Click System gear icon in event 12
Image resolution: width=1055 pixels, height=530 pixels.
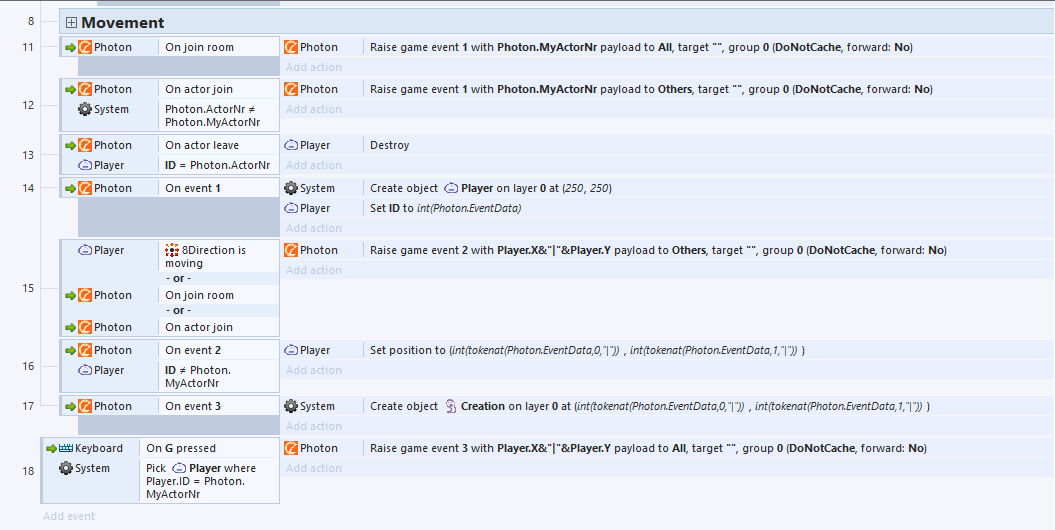[x=85, y=110]
